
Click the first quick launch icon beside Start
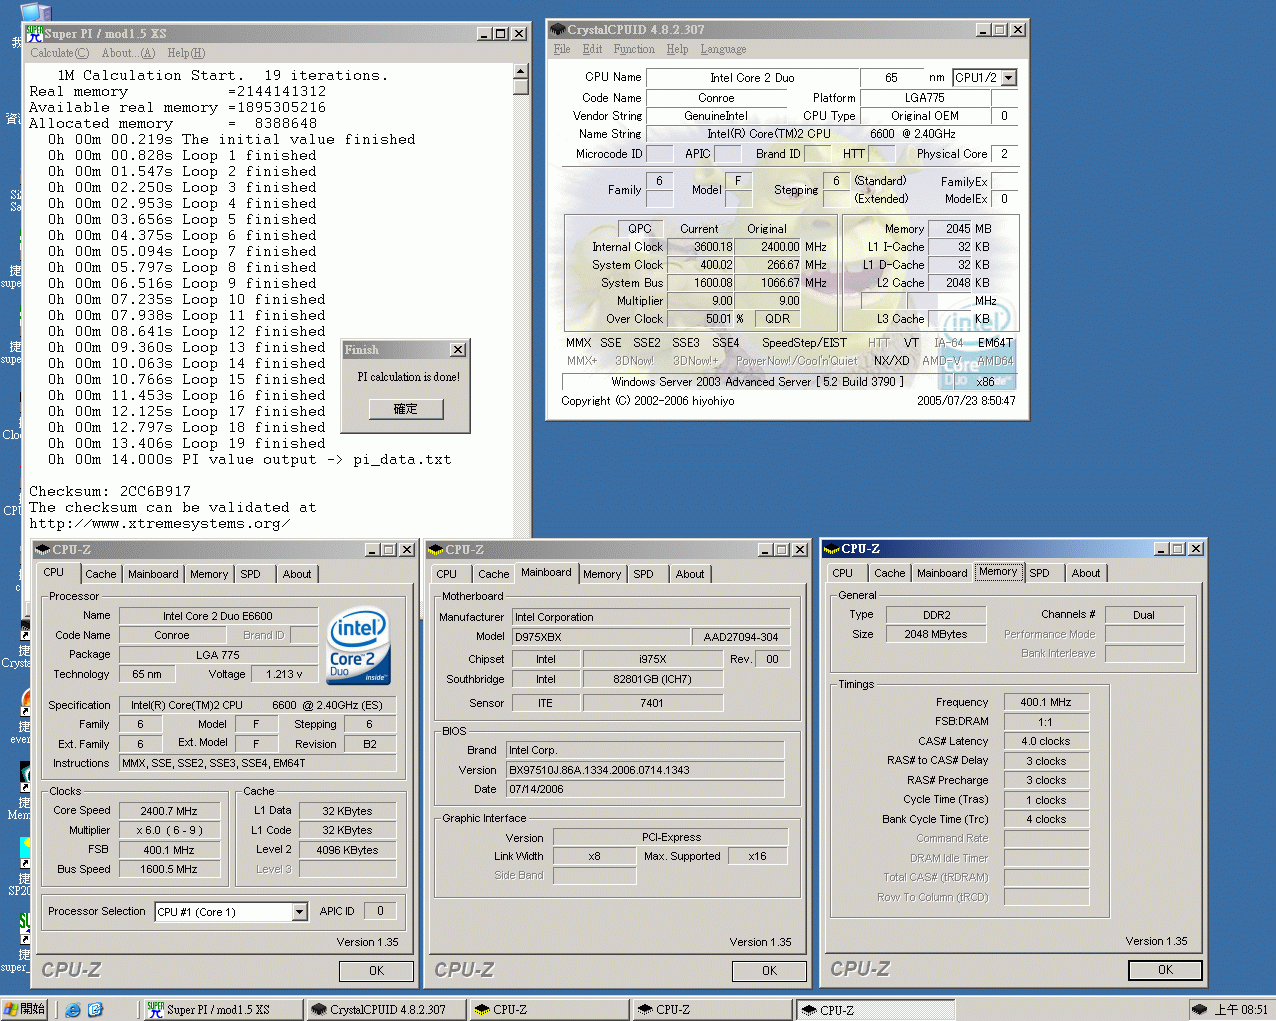click(x=73, y=1010)
